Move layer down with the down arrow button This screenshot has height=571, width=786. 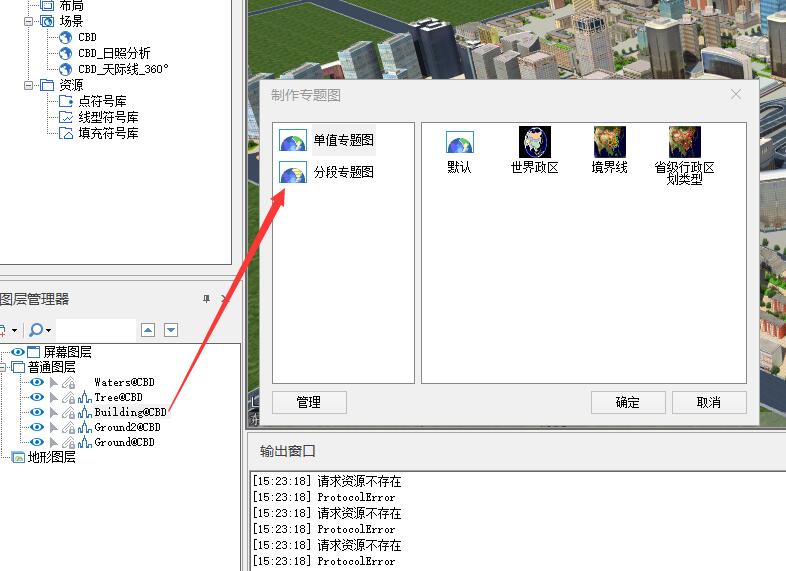[171, 330]
